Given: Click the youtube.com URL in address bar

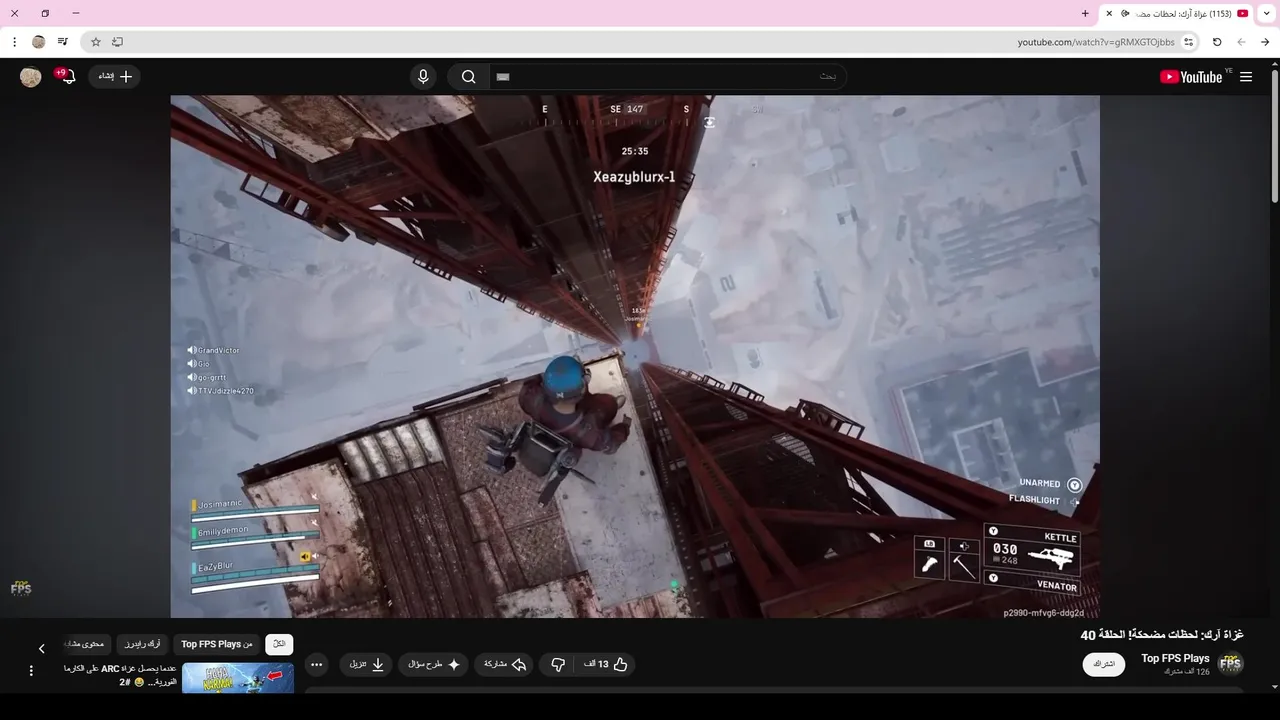Looking at the screenshot, I should (x=1096, y=42).
